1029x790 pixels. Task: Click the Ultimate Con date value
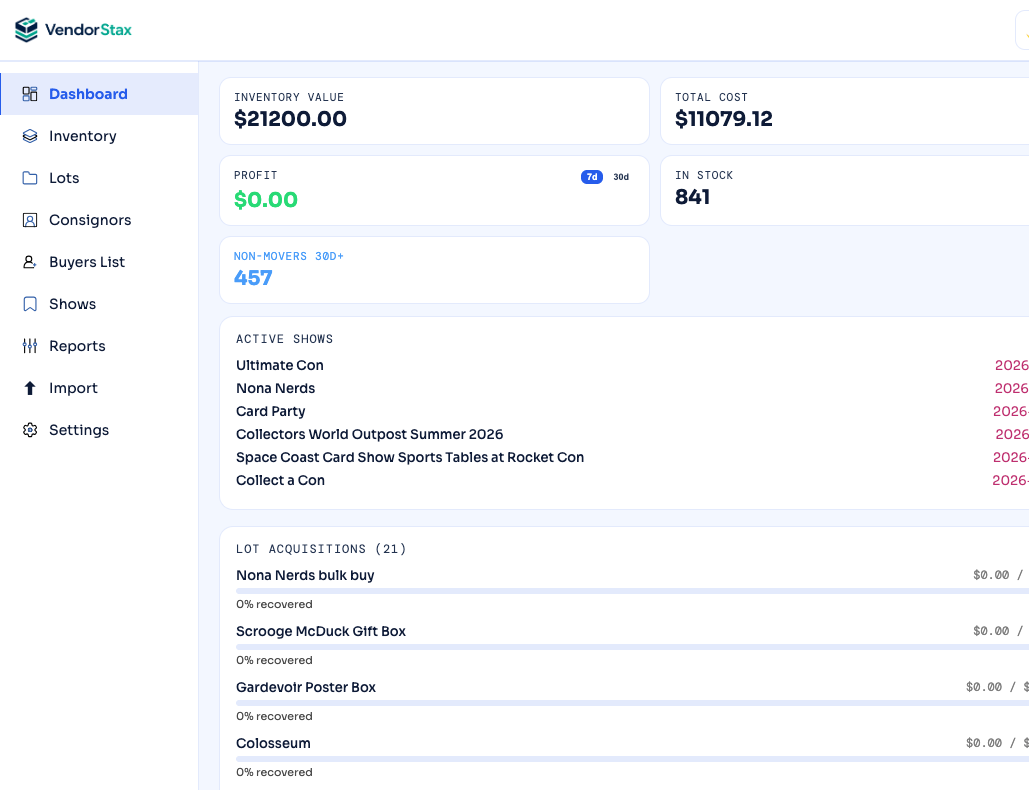coord(1012,365)
